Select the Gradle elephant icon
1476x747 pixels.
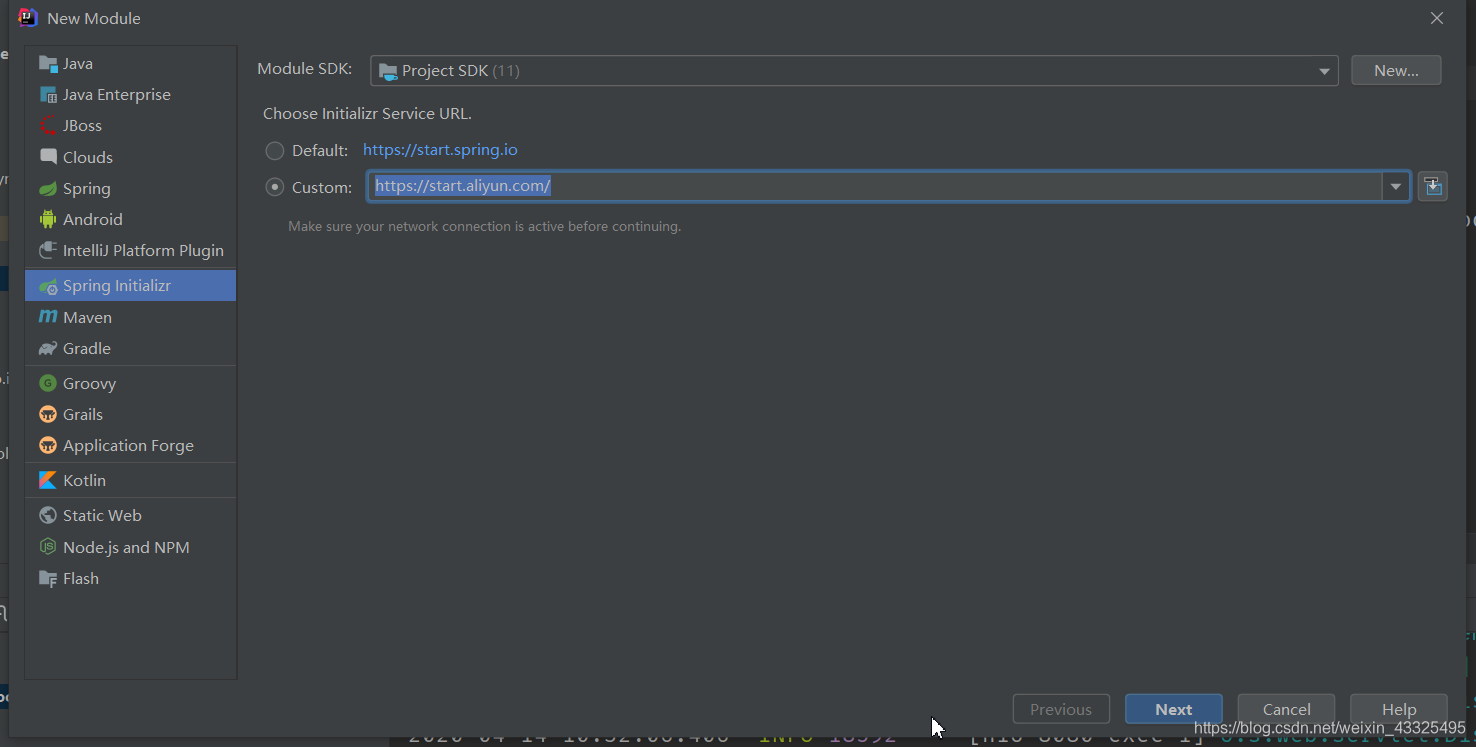tap(48, 349)
